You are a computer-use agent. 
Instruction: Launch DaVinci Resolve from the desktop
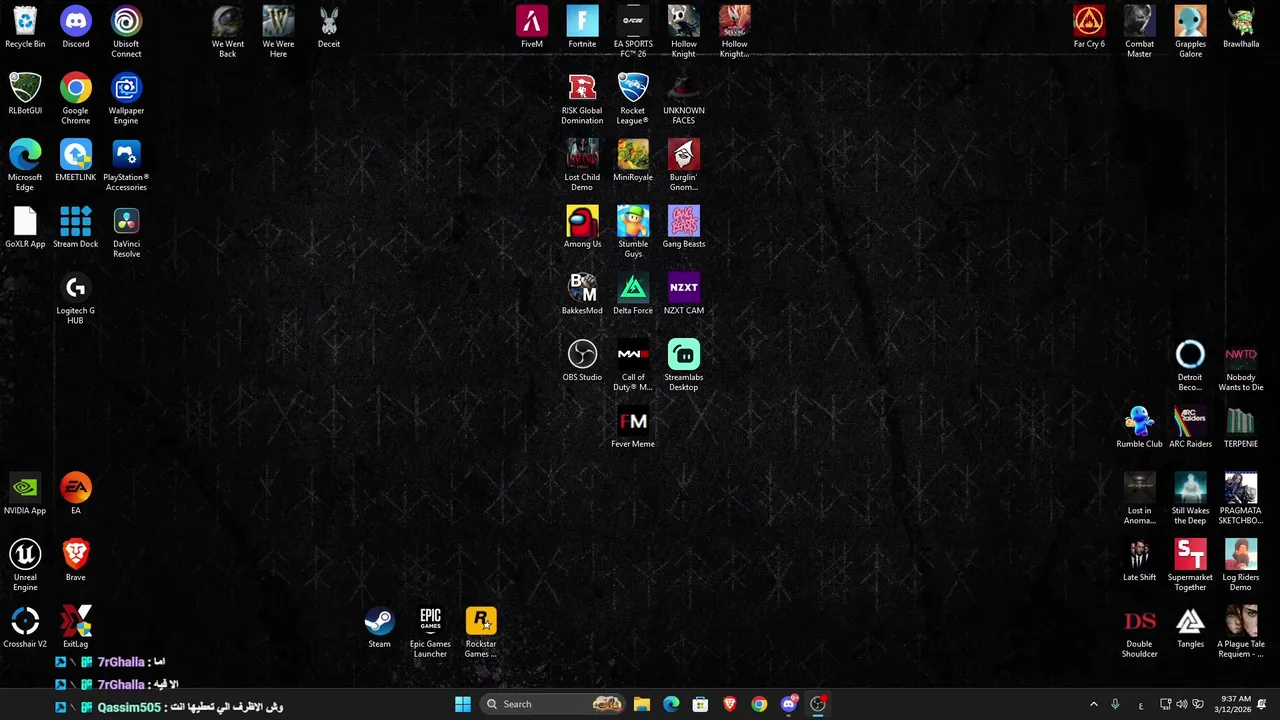click(x=126, y=232)
